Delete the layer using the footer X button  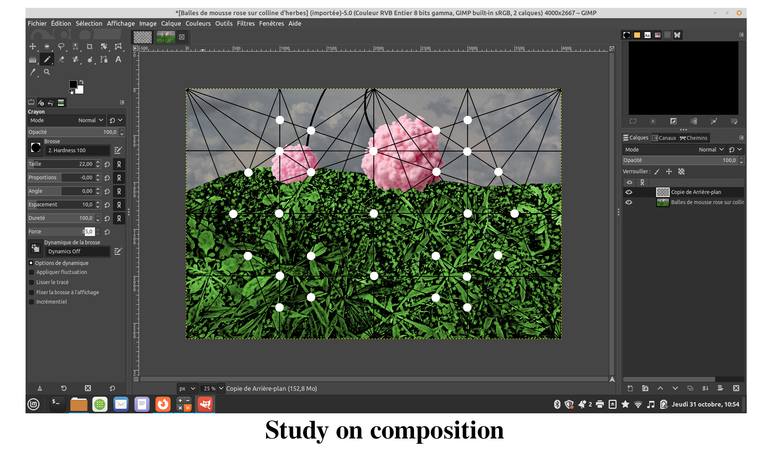pos(736,388)
